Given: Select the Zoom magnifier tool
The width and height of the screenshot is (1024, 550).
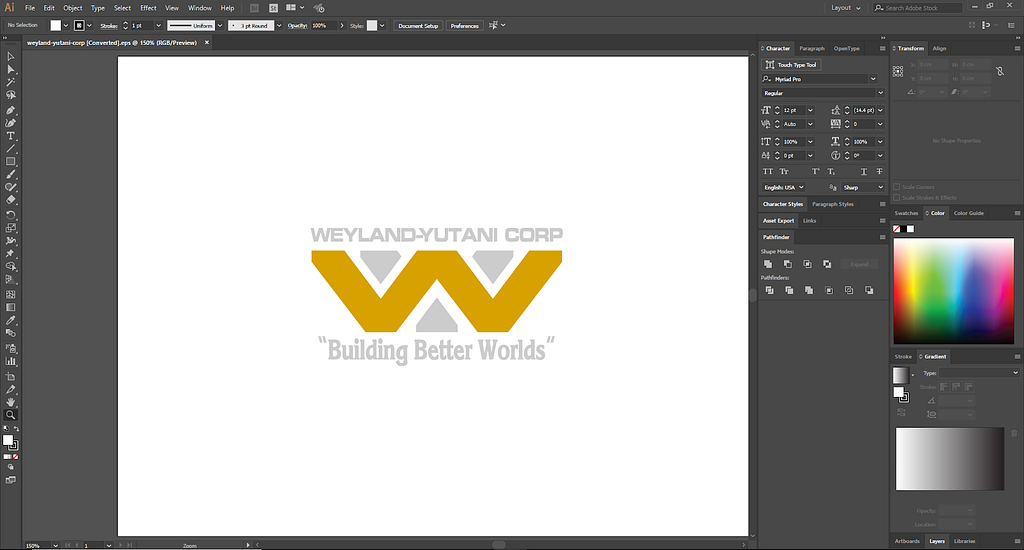Looking at the screenshot, I should tap(10, 415).
